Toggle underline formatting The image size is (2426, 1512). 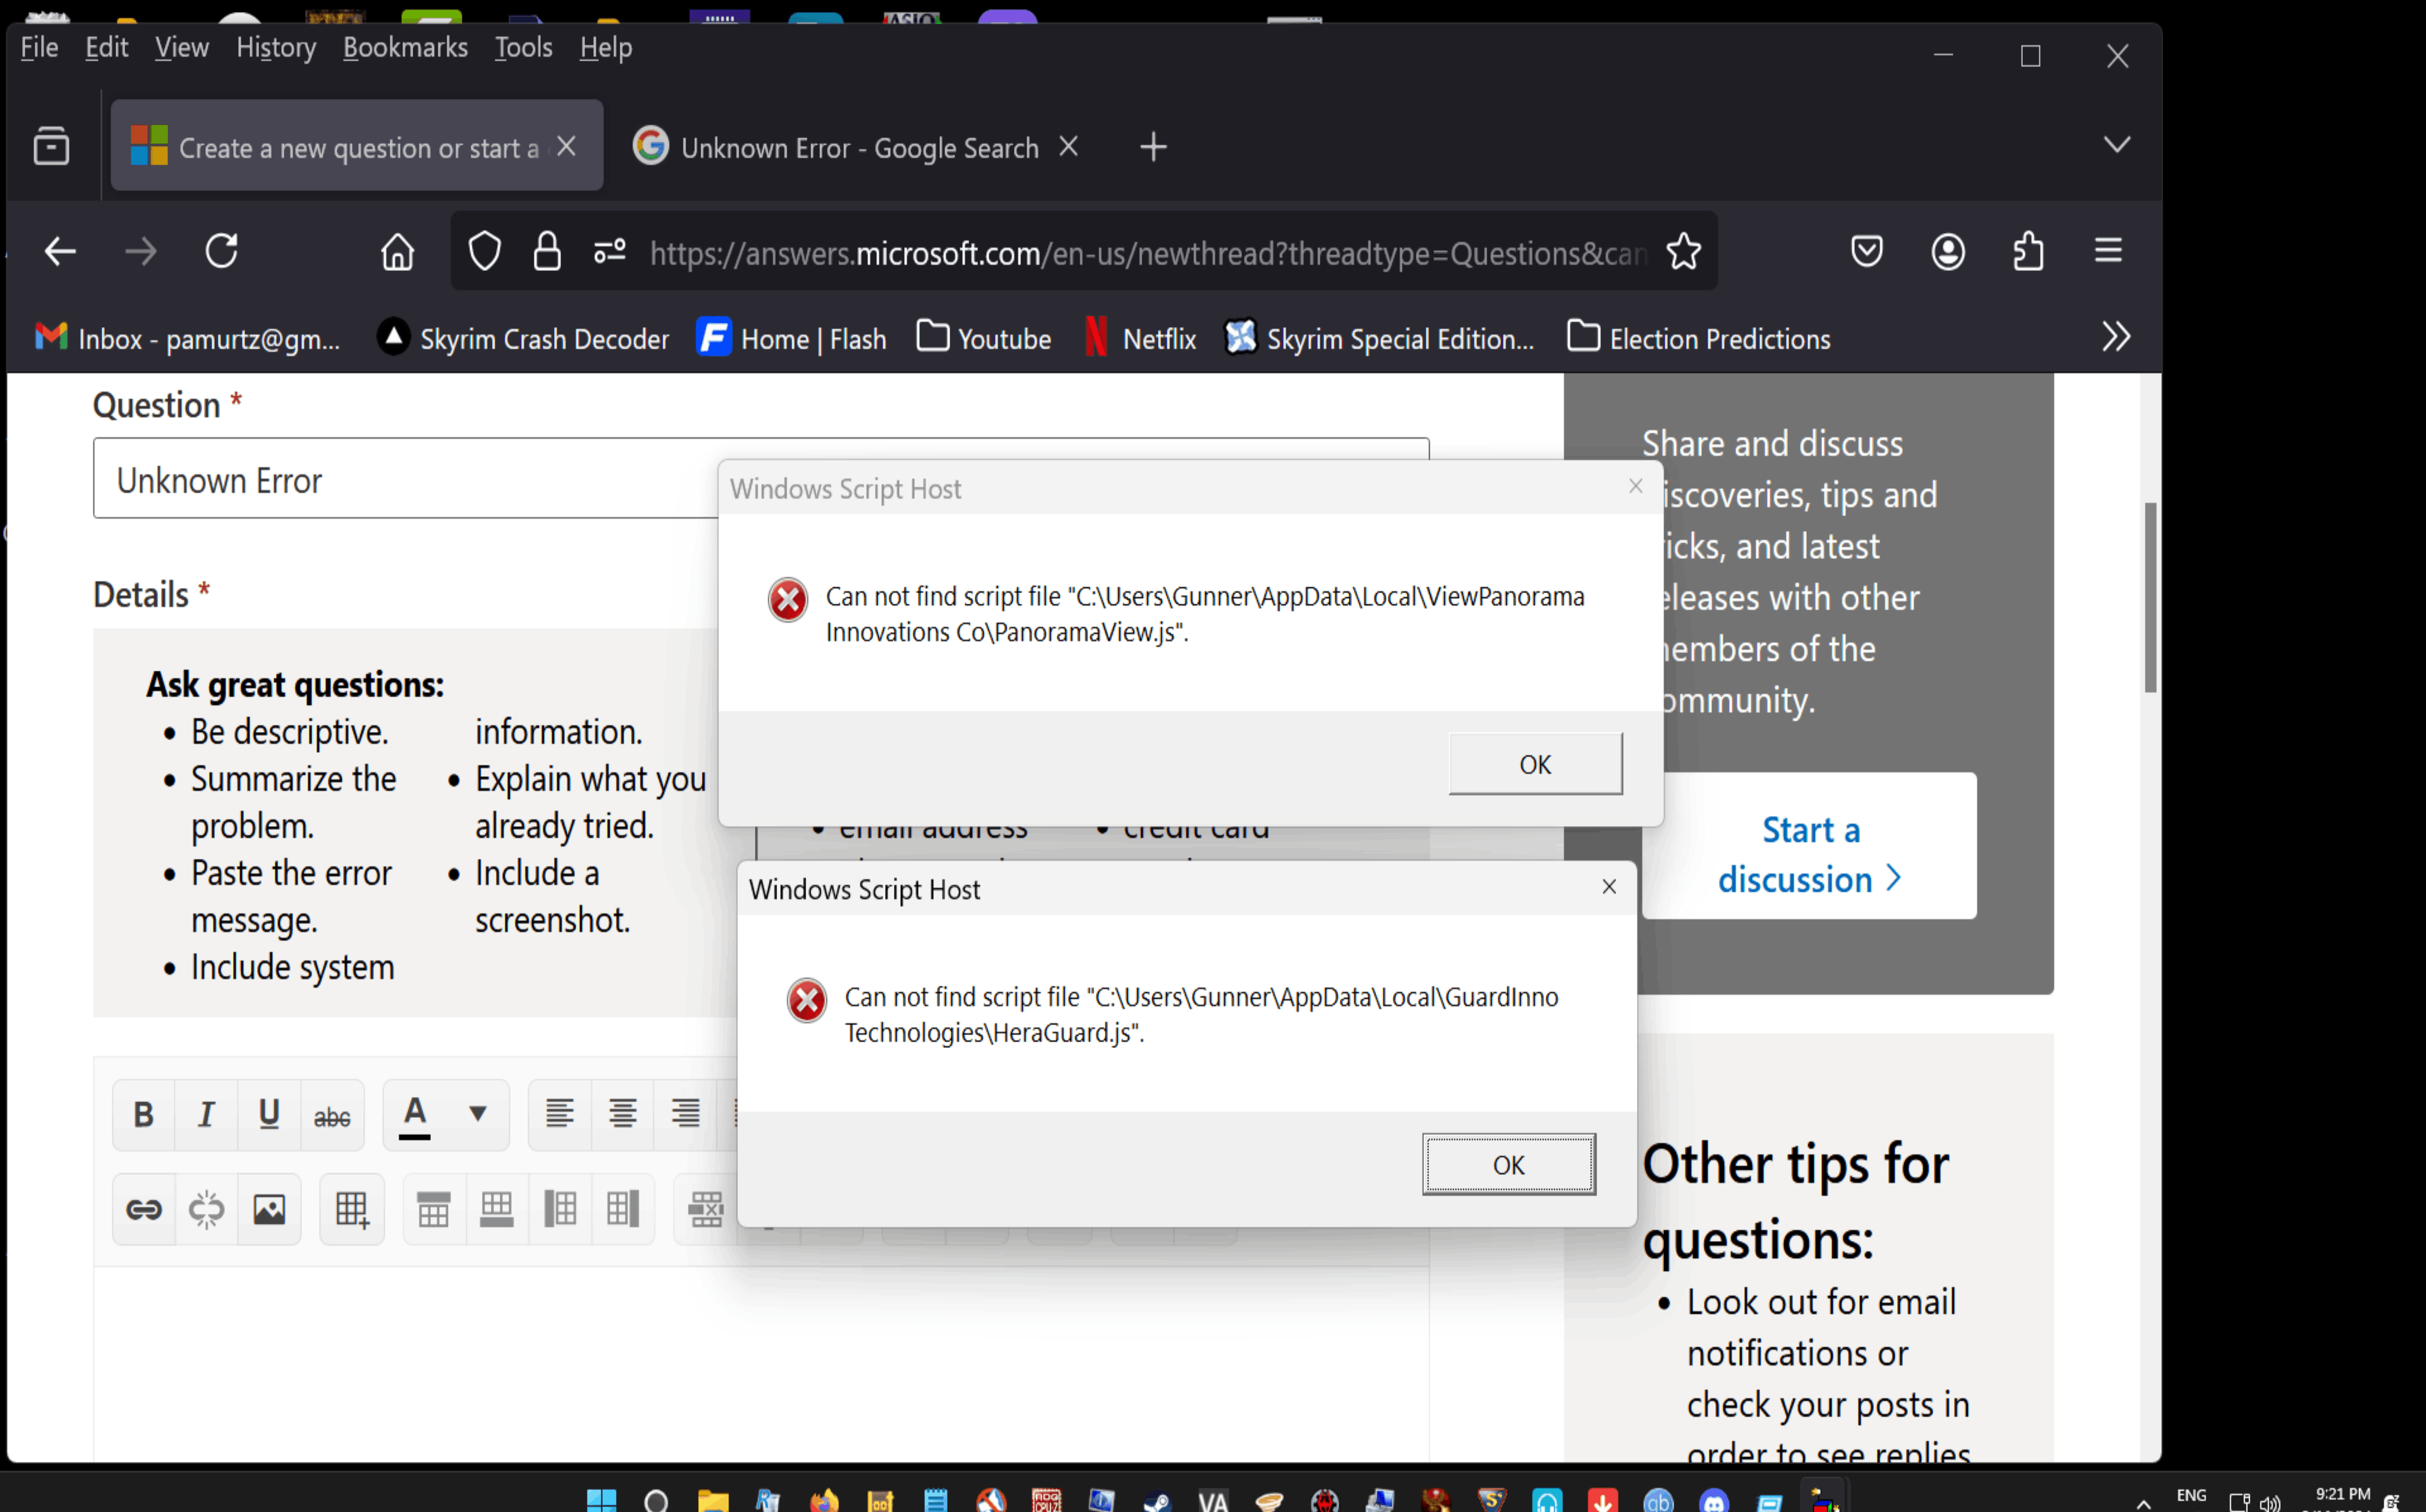pyautogui.click(x=269, y=1114)
